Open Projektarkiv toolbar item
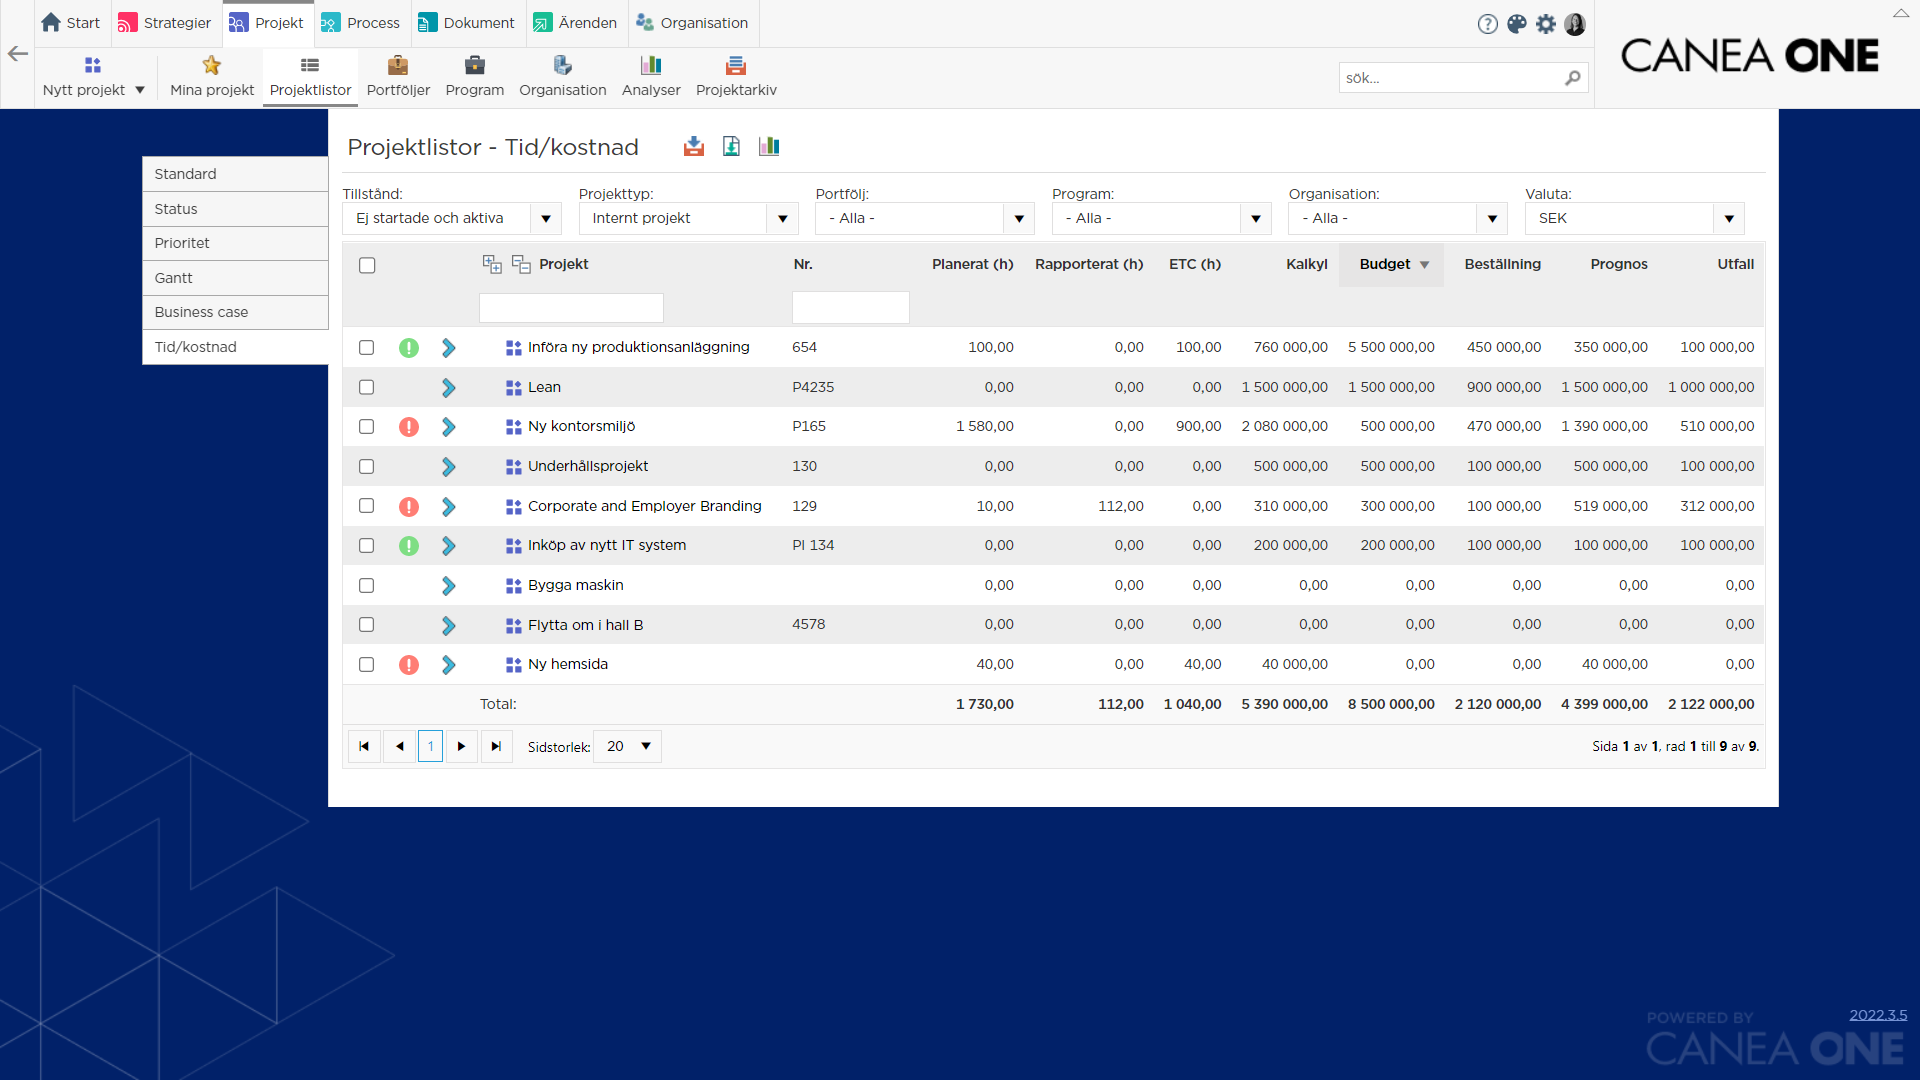The image size is (1920, 1080). 736,76
